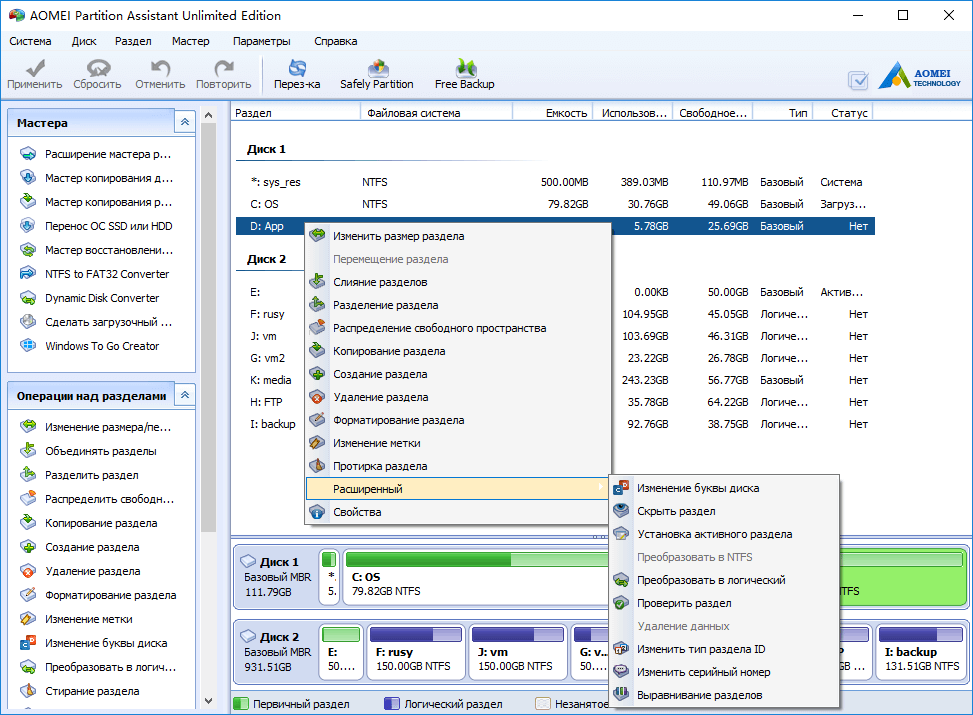Click the Применить (Apply) toolbar icon
The height and width of the screenshot is (715, 973).
(x=35, y=68)
